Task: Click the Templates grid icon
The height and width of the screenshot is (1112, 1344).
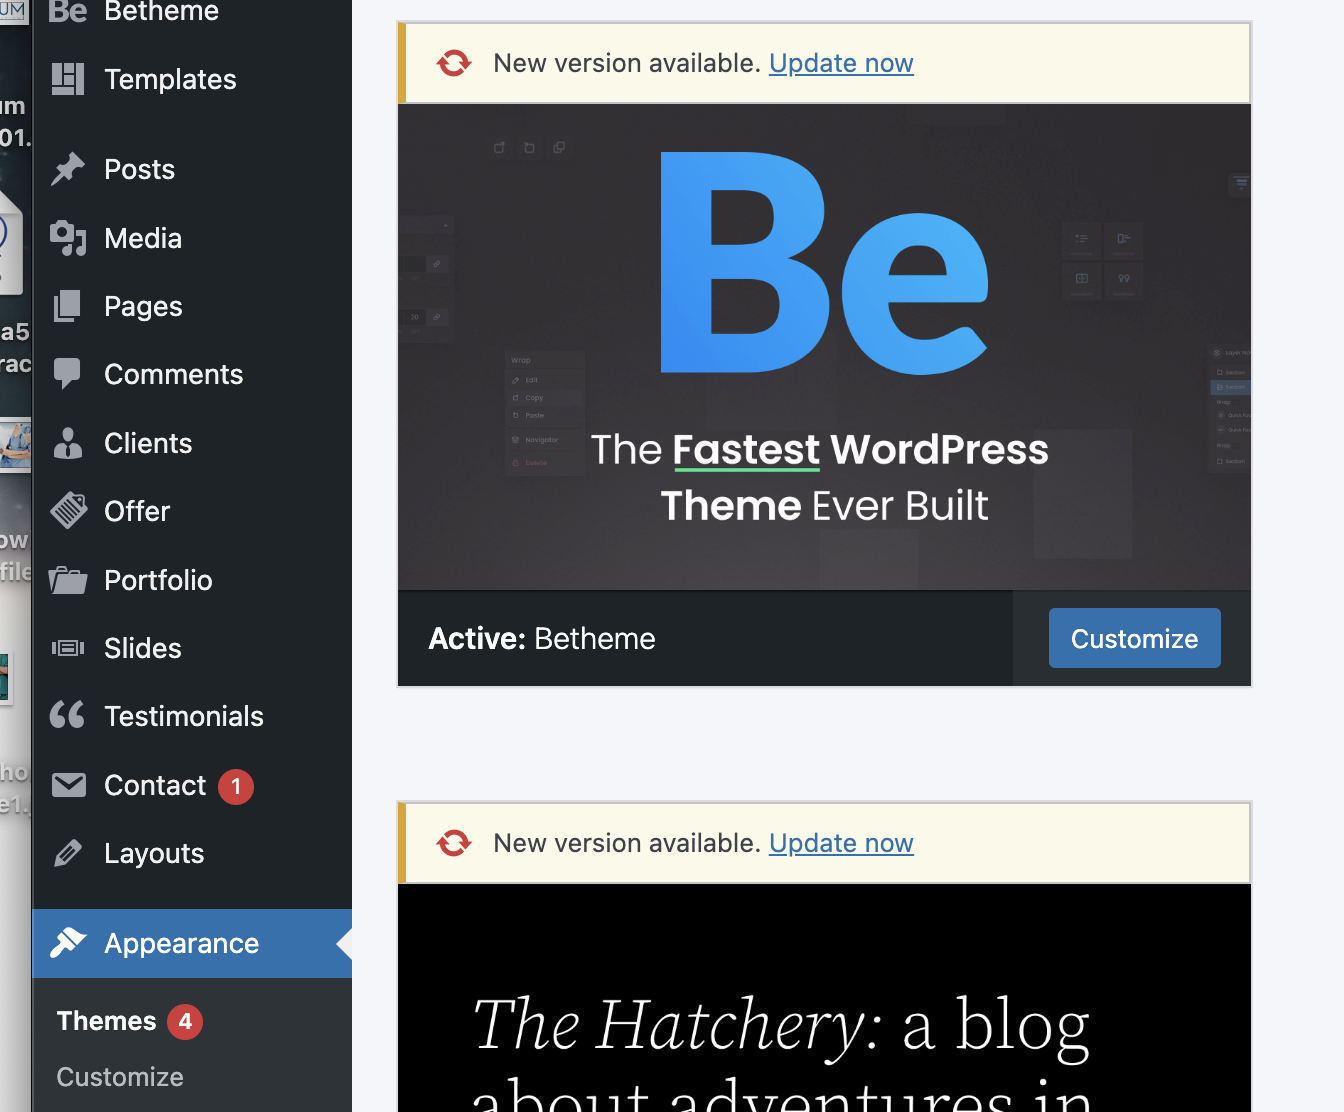Action: click(x=68, y=79)
